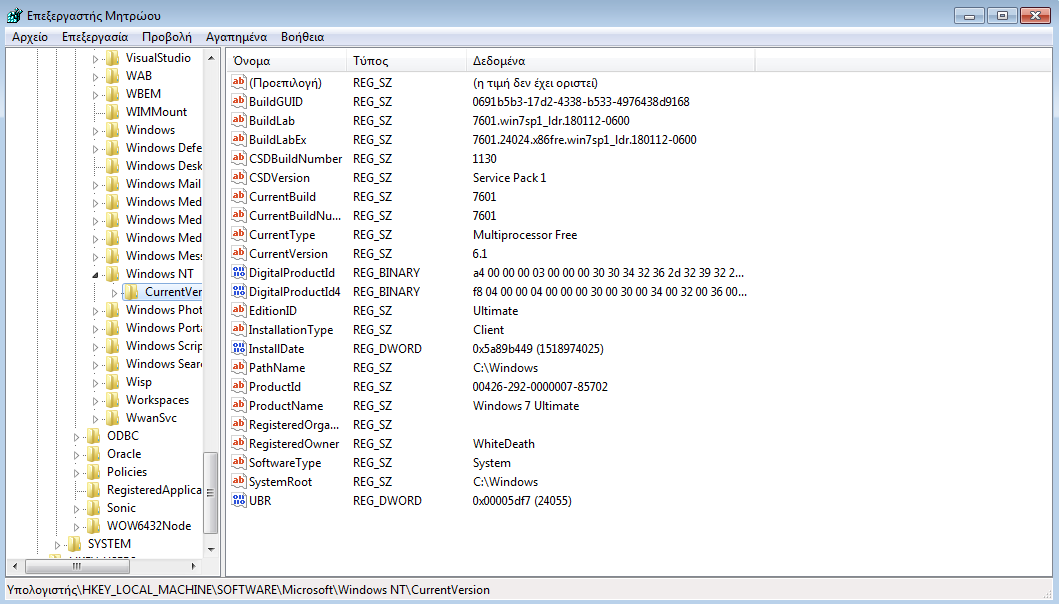
Task: Click the Registry Editor title bar icon
Action: [14, 15]
